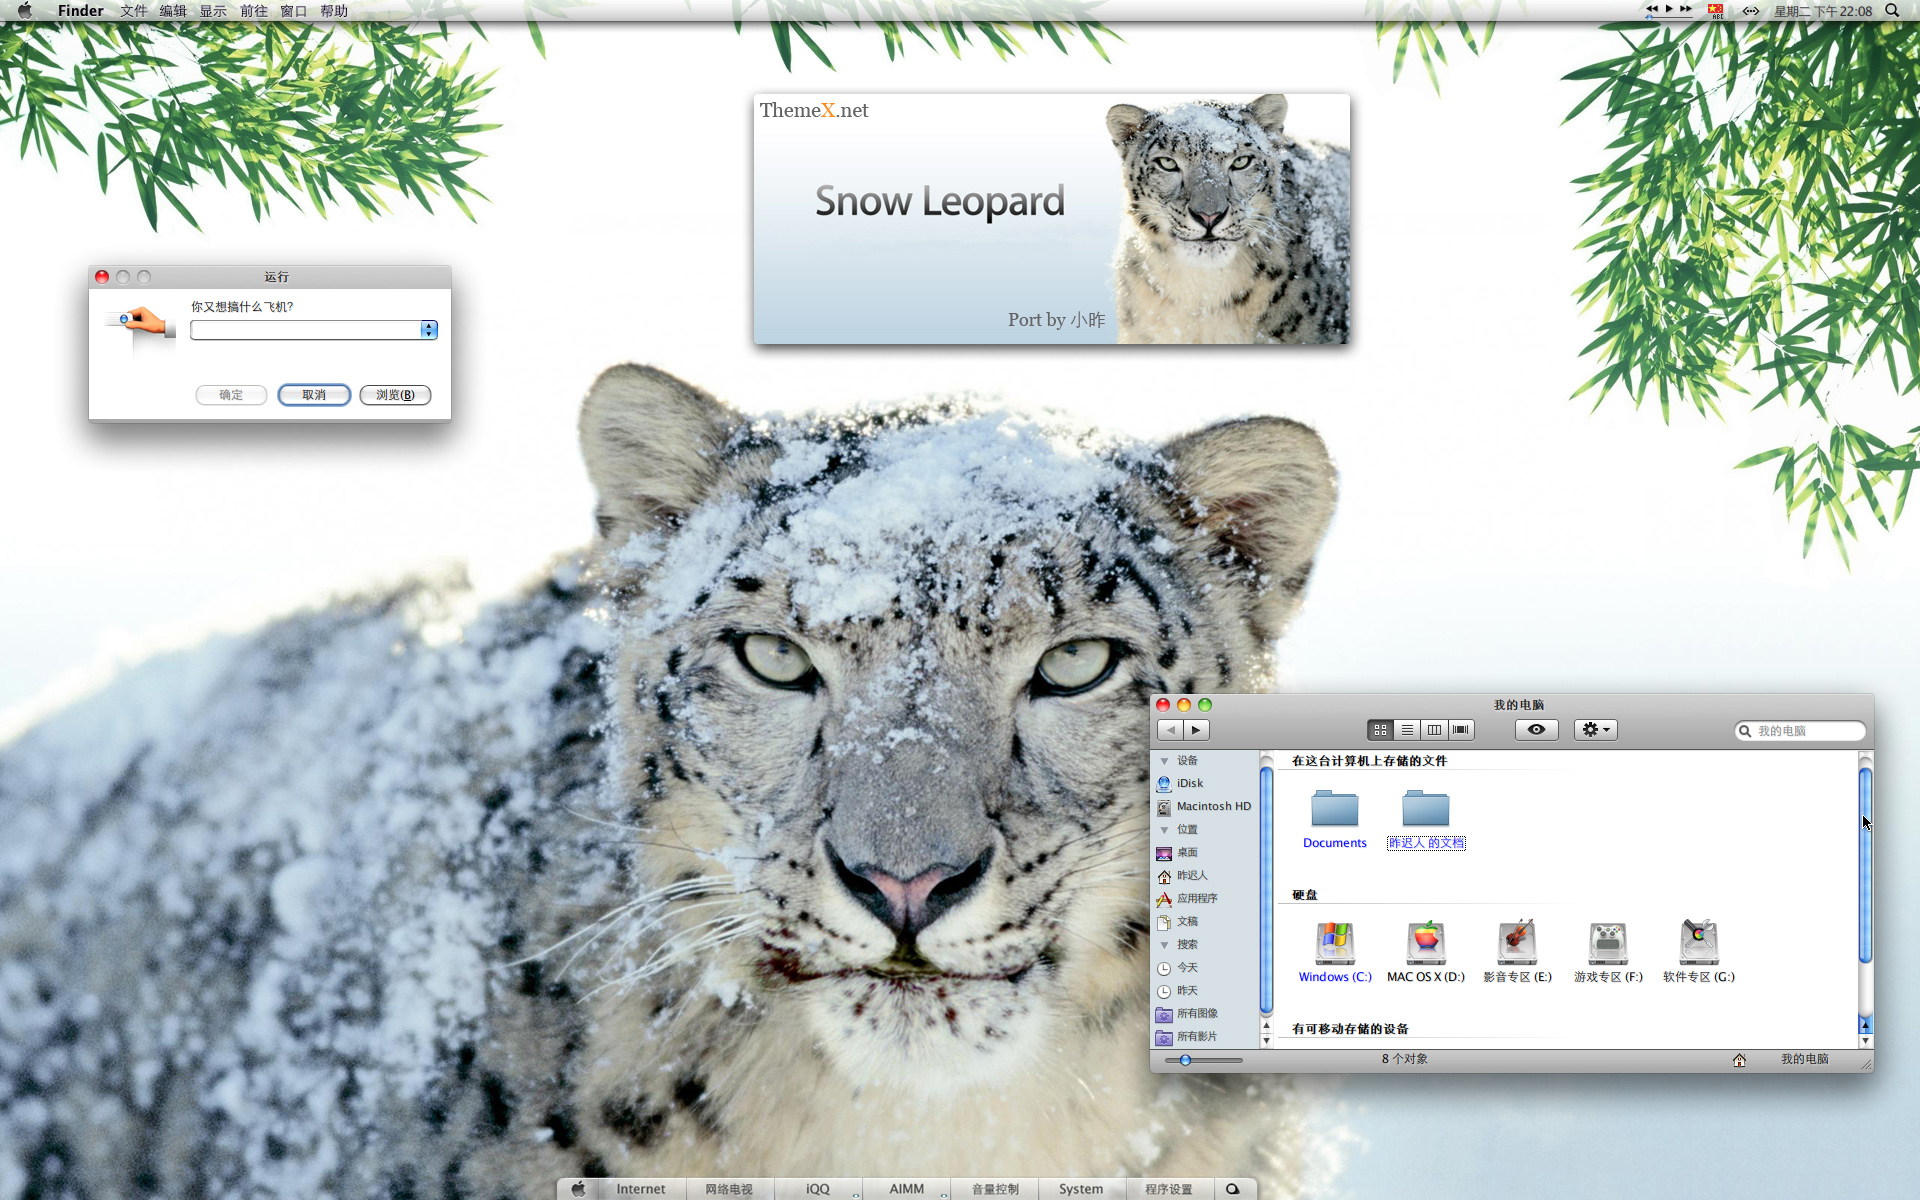Click the Quick Look eye button
1920x1200 pixels.
coord(1536,730)
